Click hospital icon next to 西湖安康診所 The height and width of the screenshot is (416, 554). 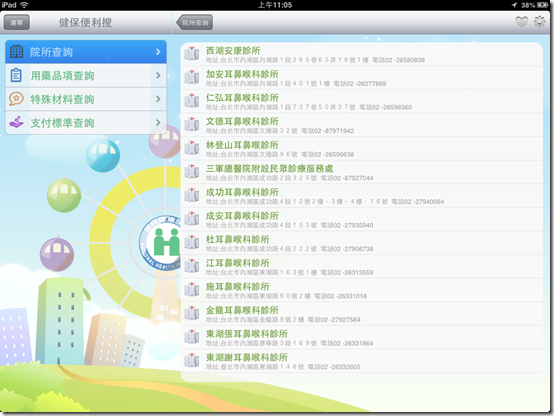point(192,53)
